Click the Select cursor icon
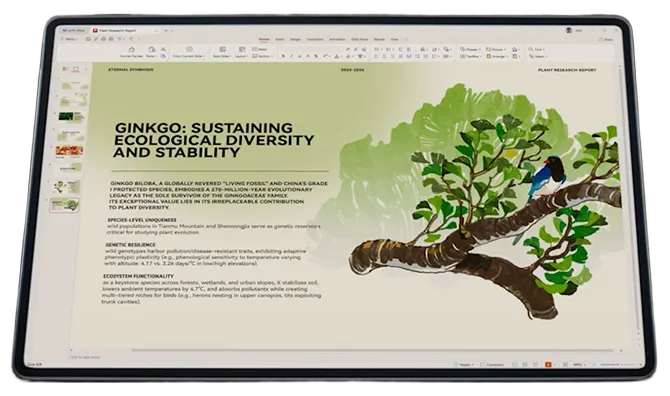Image resolution: width=670 pixels, height=396 pixels. pos(532,56)
